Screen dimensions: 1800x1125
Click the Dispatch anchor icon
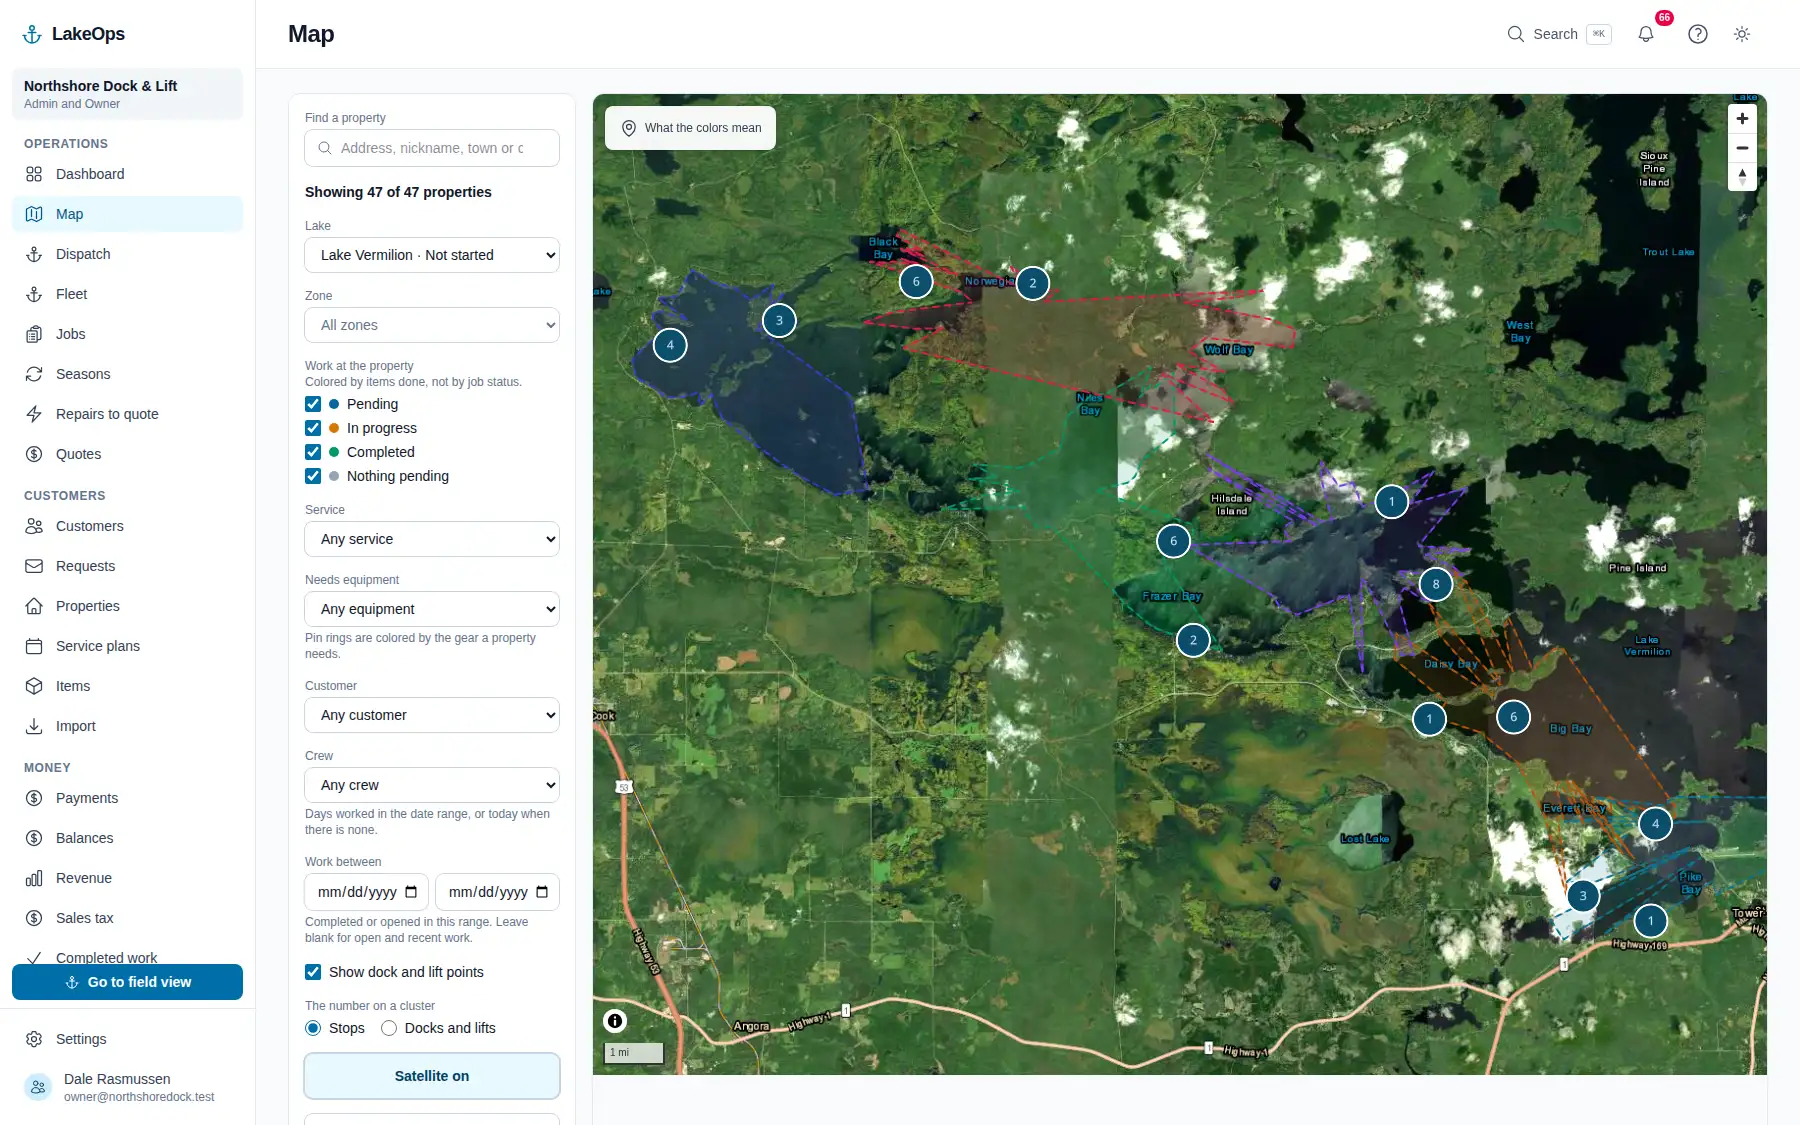tap(34, 254)
